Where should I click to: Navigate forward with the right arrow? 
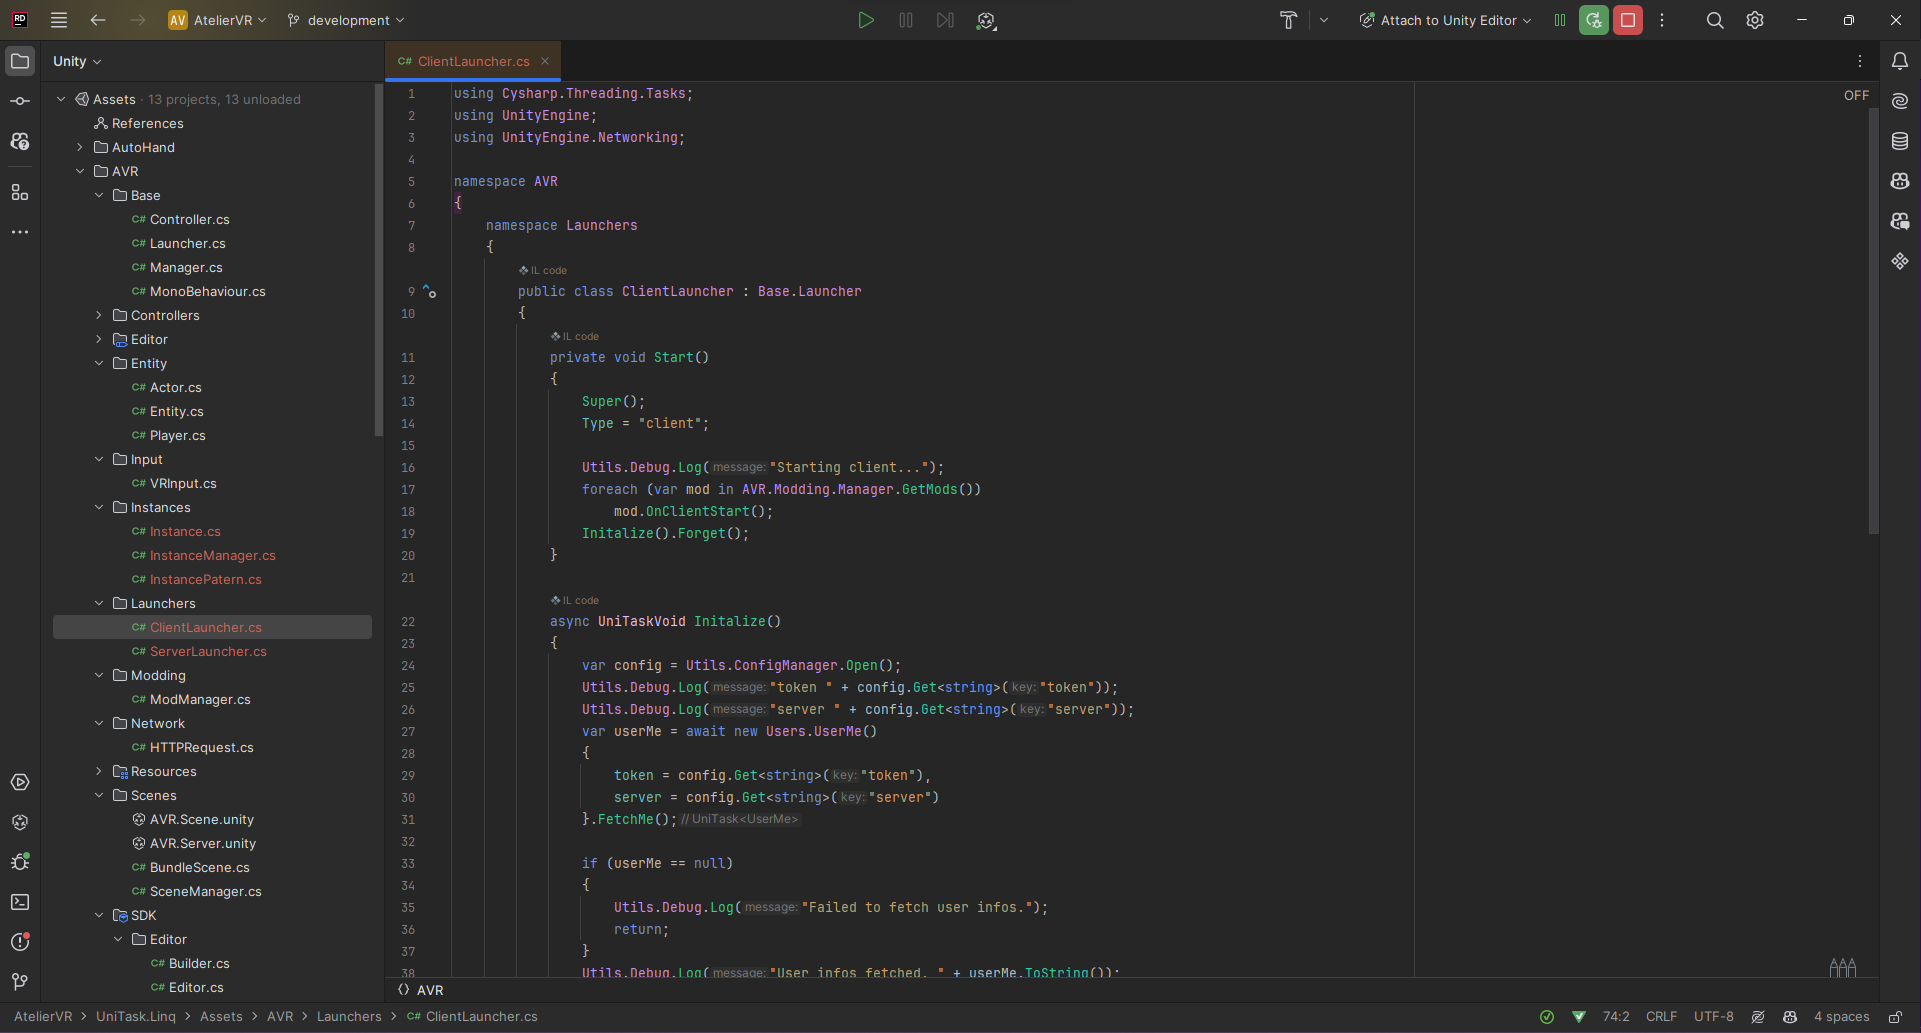pos(138,20)
